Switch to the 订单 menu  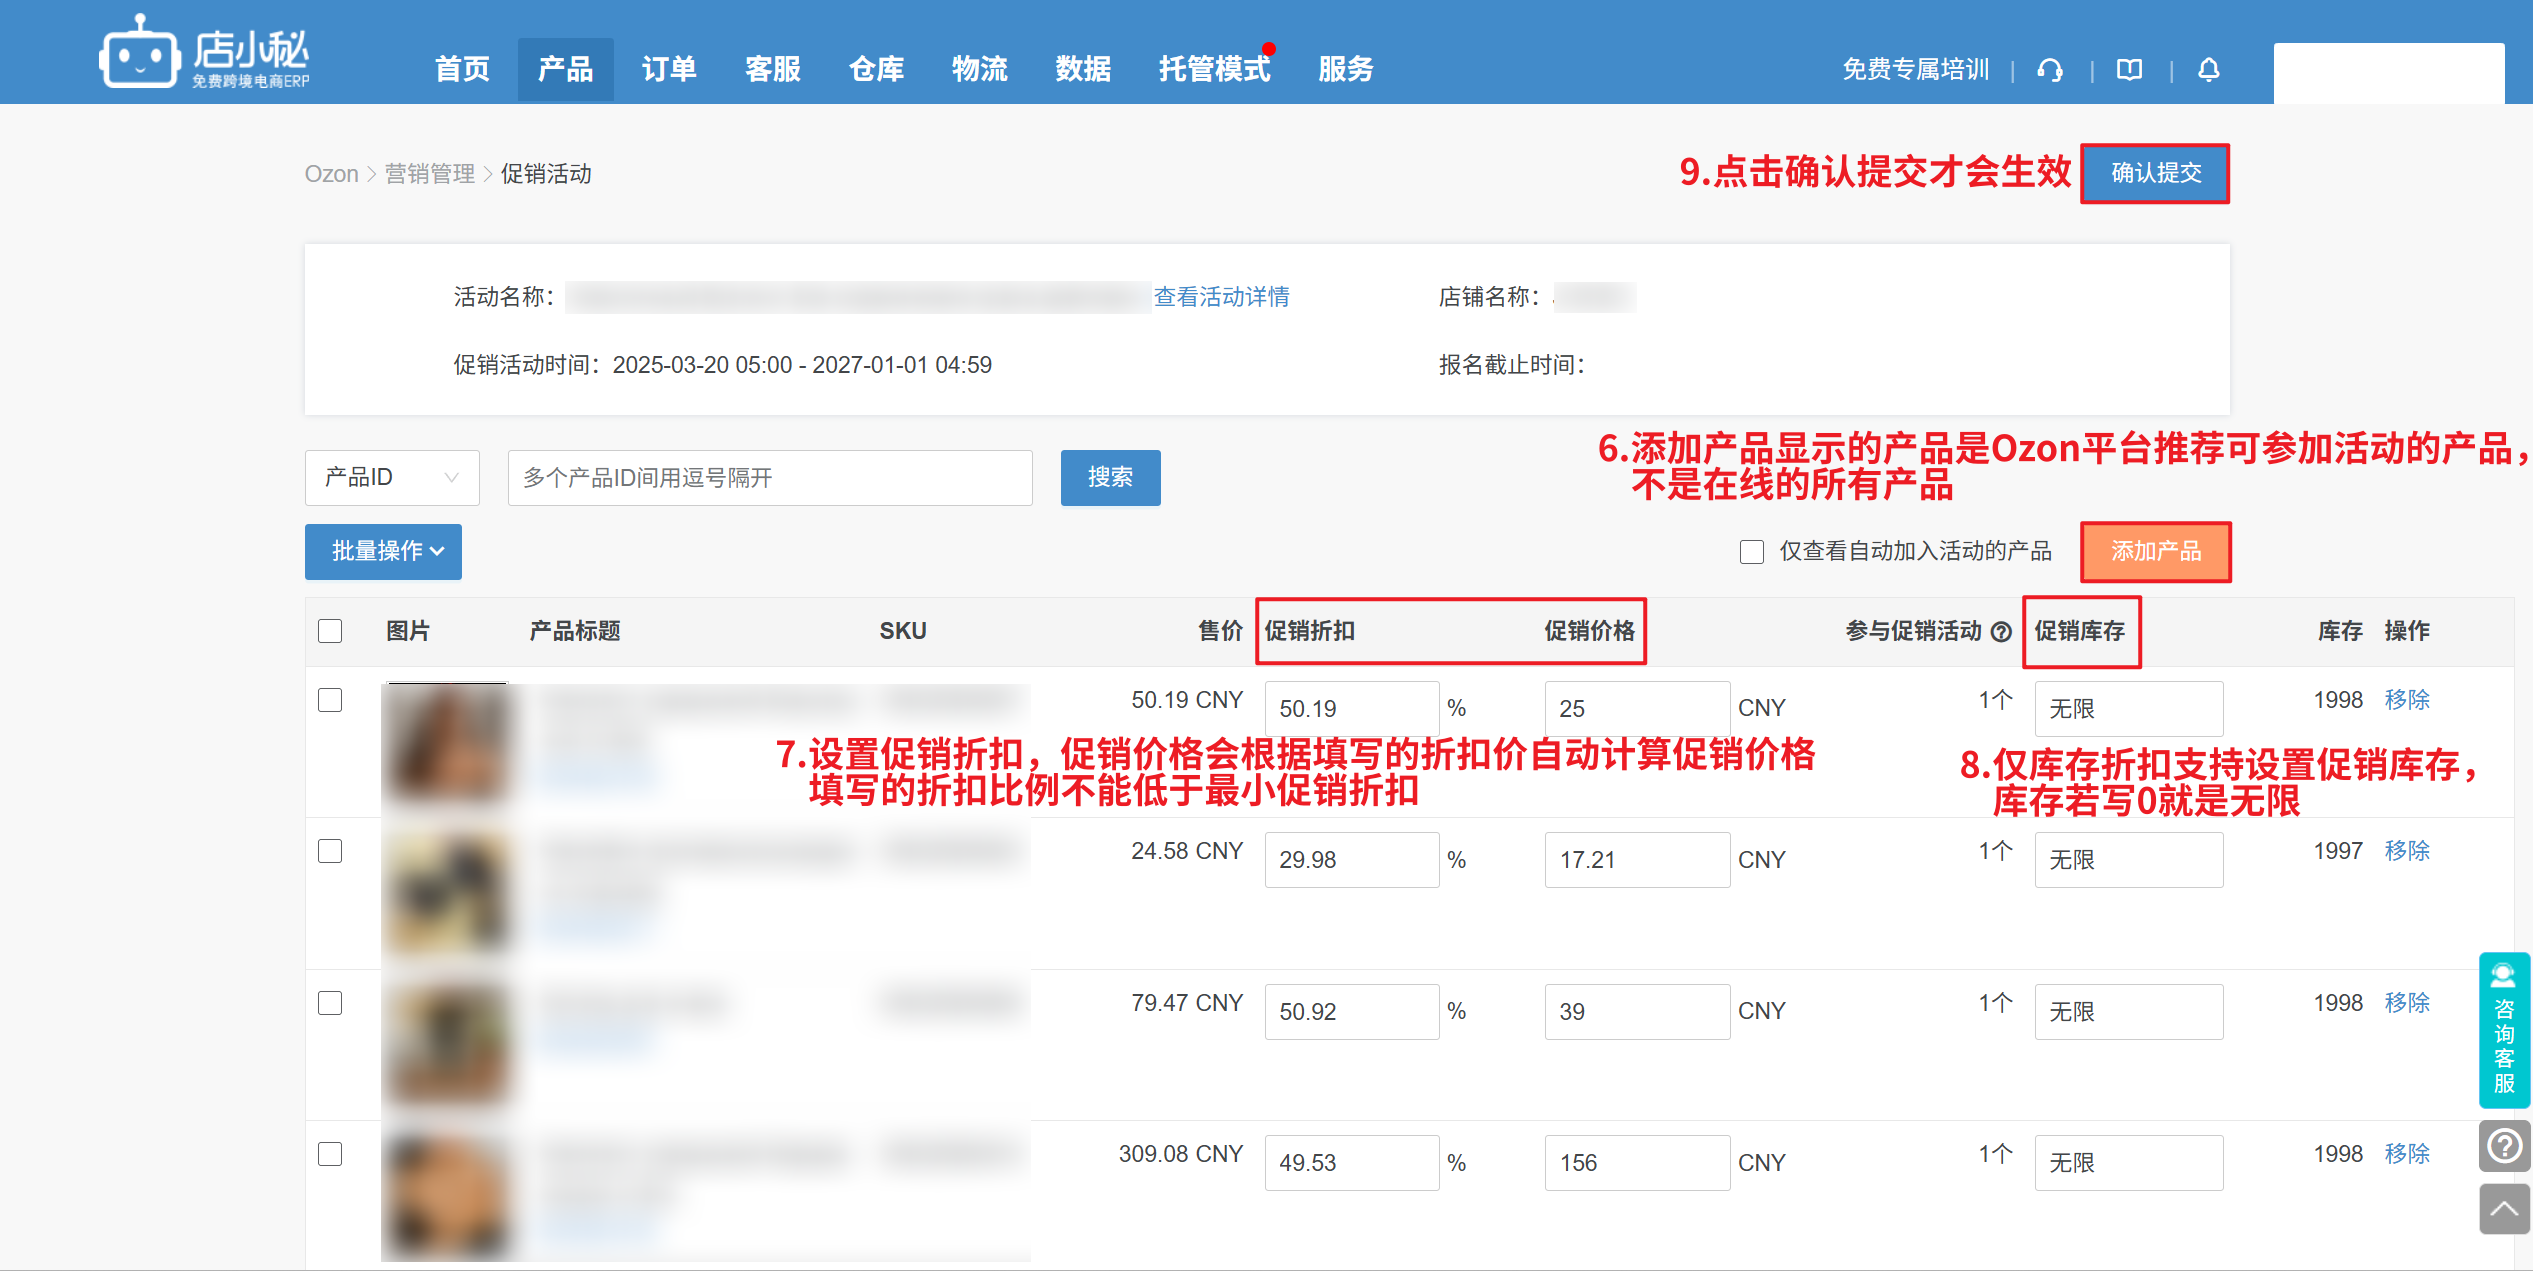(x=668, y=70)
